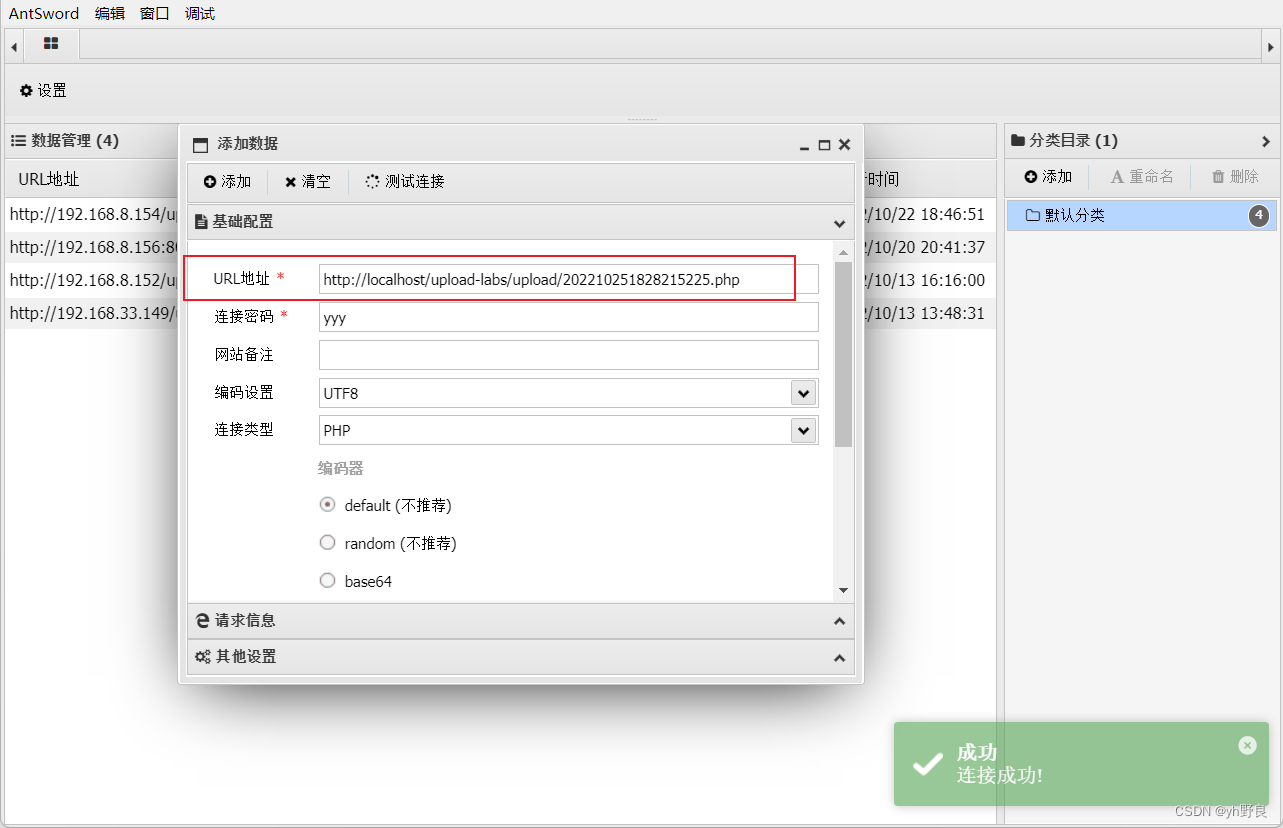Click the dialog scrollbar down arrow
The image size is (1283, 828).
(843, 591)
